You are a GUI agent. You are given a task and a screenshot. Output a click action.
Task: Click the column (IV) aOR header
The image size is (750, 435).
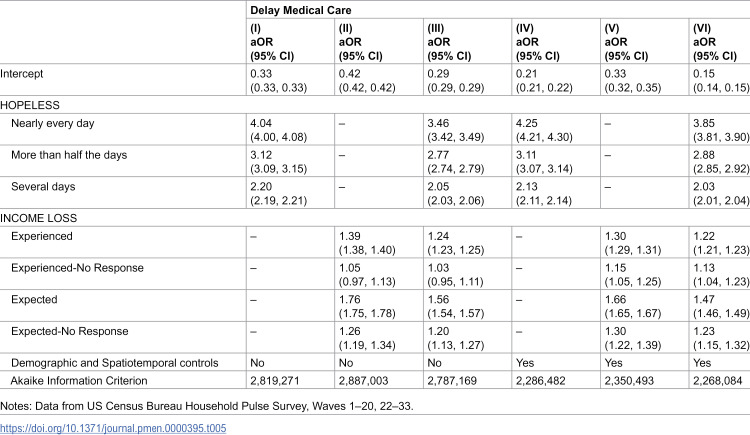coord(538,42)
